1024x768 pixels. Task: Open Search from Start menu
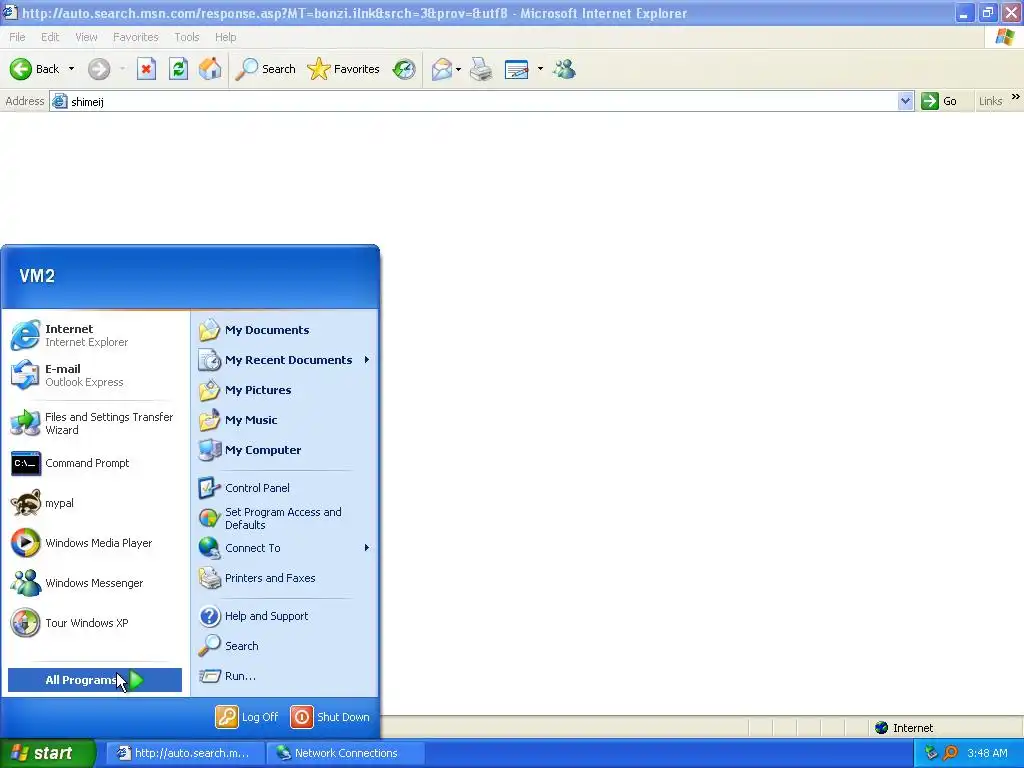(285, 646)
